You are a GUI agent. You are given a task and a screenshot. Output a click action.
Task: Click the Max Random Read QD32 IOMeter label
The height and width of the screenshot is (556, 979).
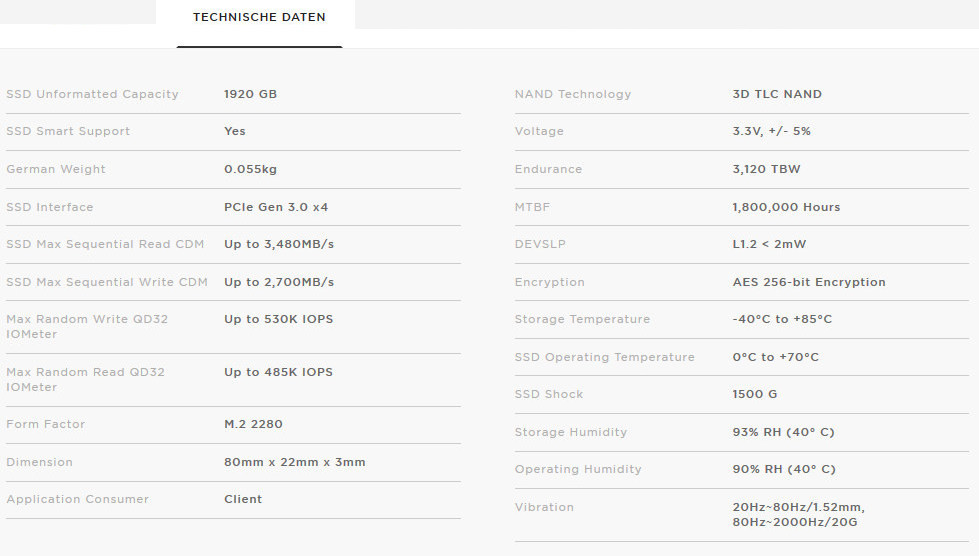point(85,379)
